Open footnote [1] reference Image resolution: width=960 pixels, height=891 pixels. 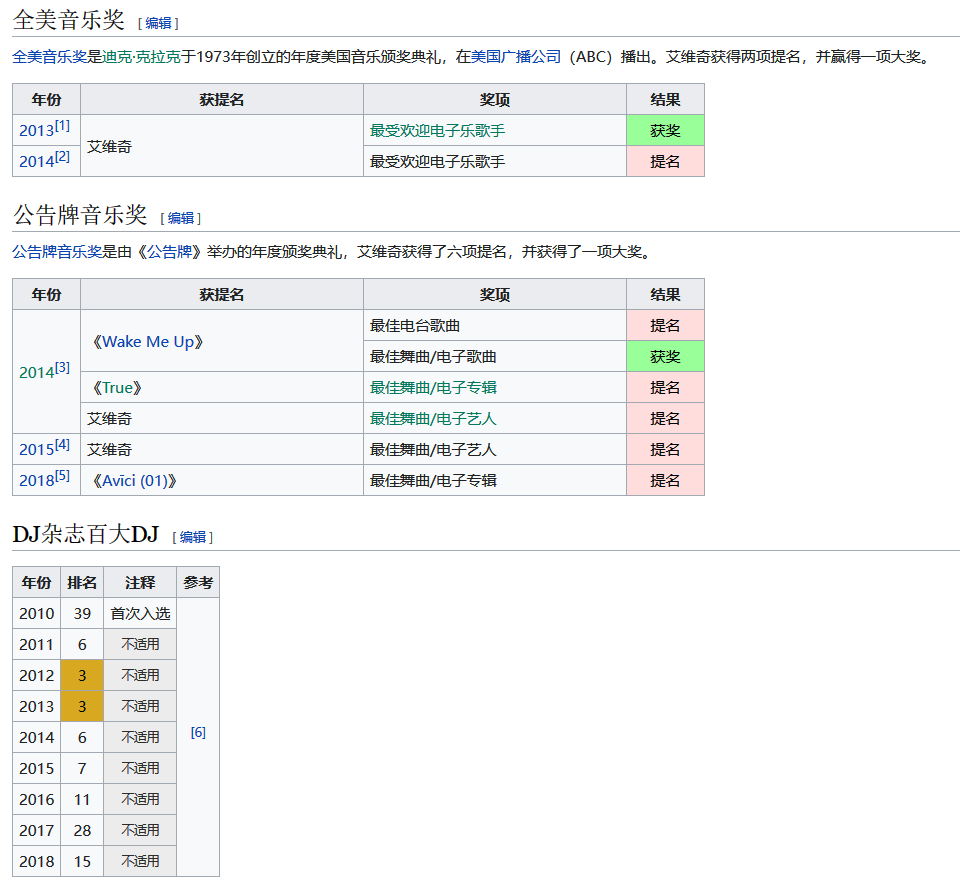click(x=62, y=126)
